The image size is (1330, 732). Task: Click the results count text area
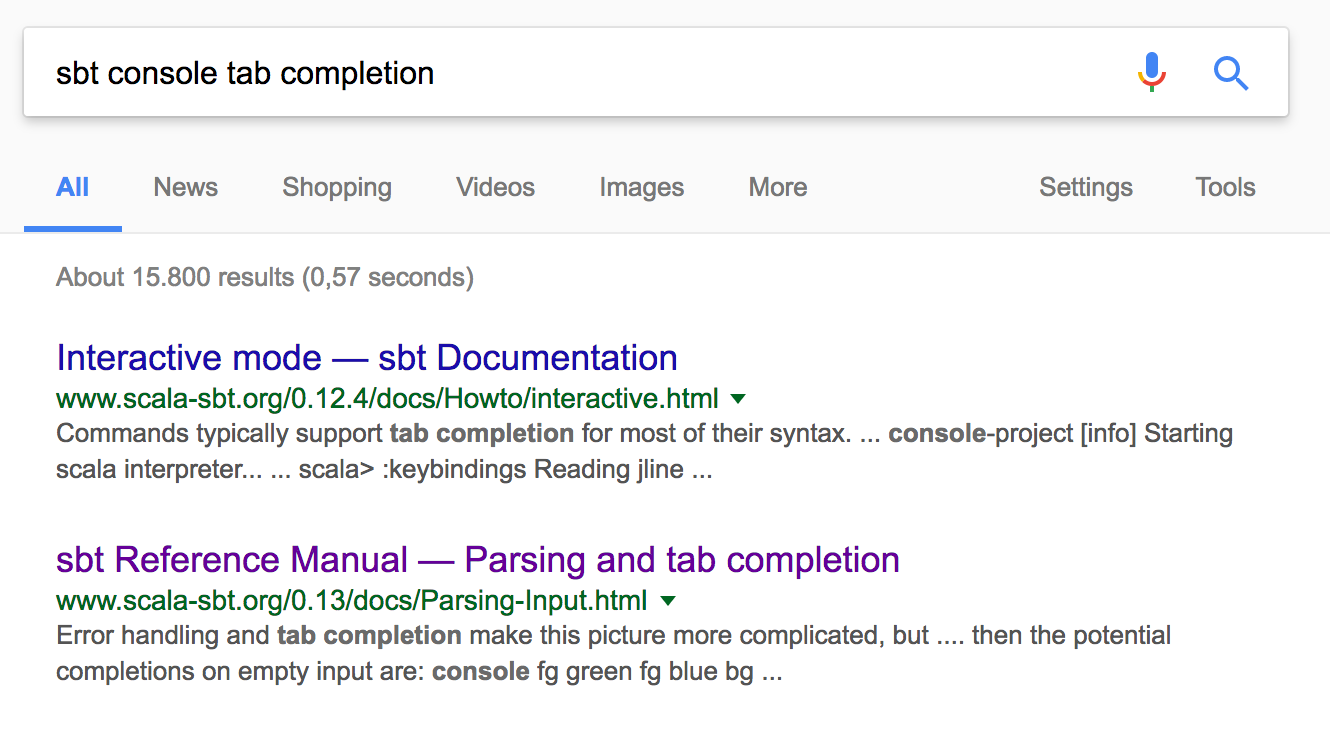264,277
